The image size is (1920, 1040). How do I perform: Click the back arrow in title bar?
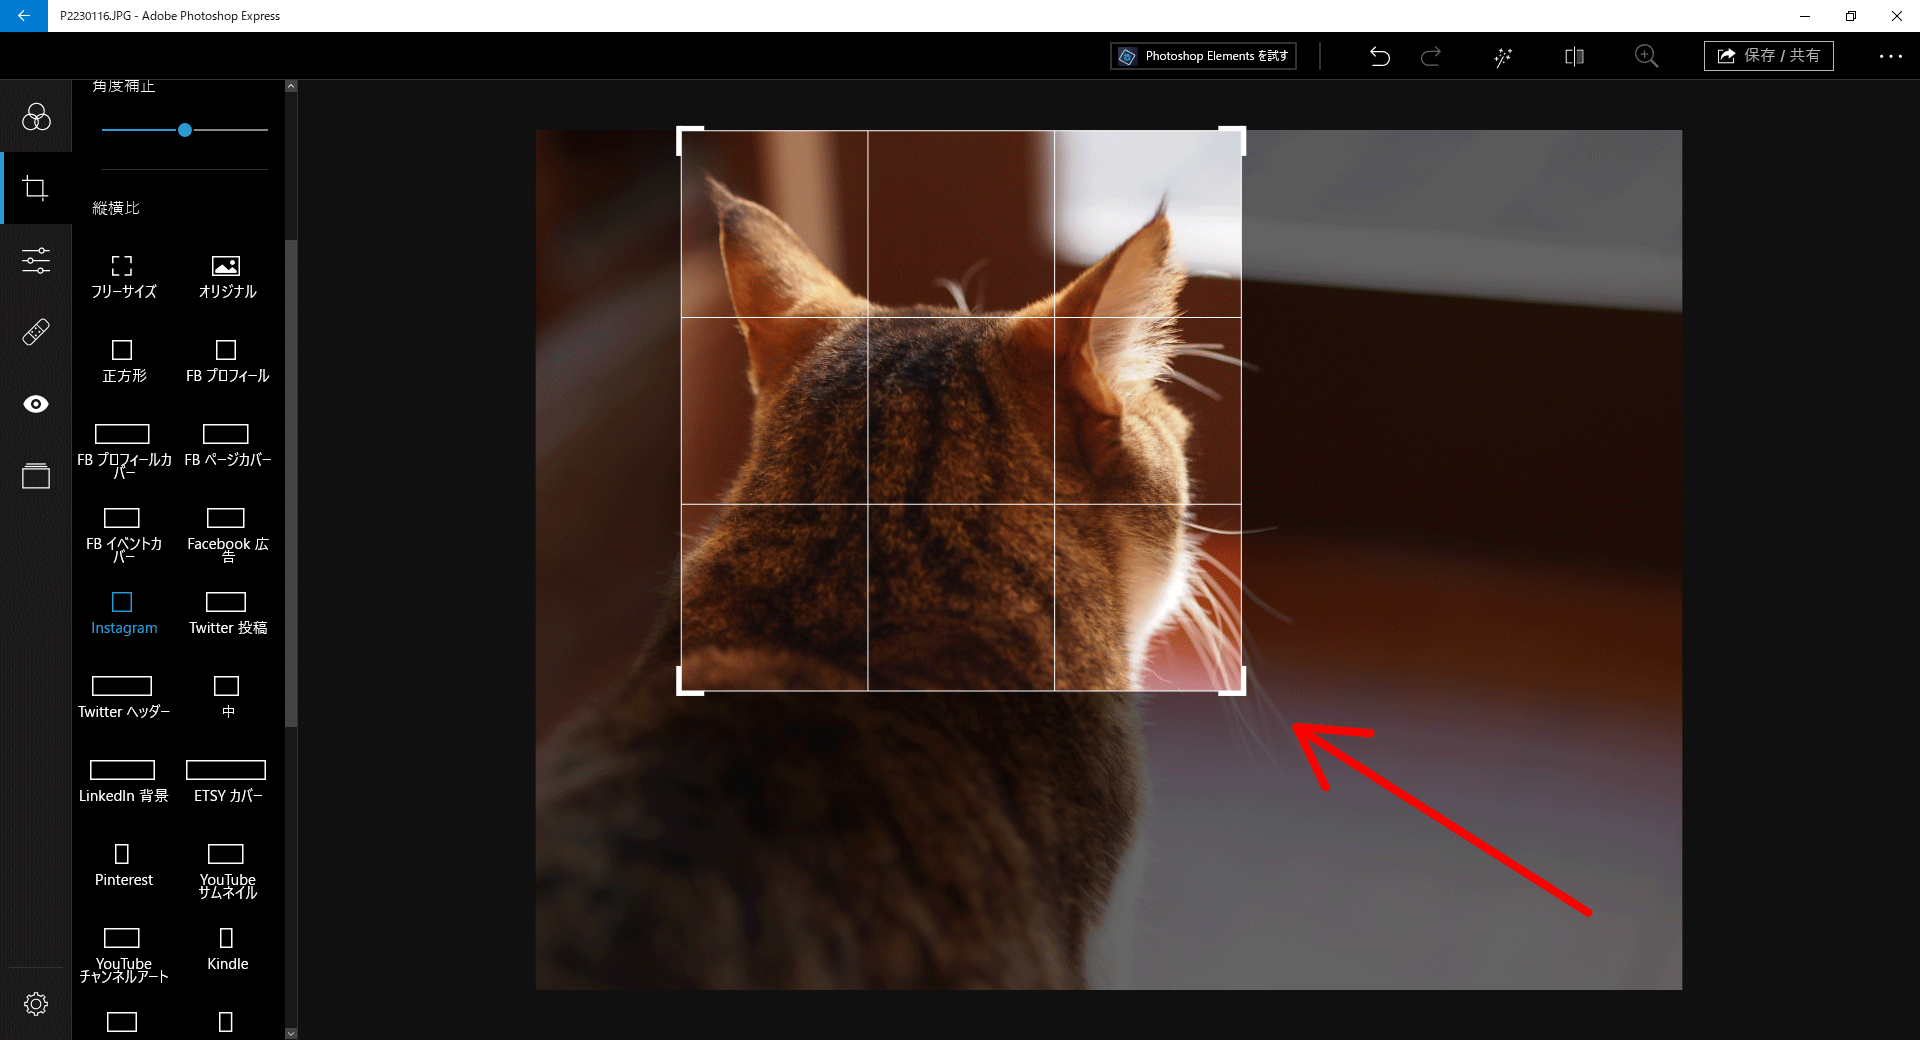tap(24, 16)
